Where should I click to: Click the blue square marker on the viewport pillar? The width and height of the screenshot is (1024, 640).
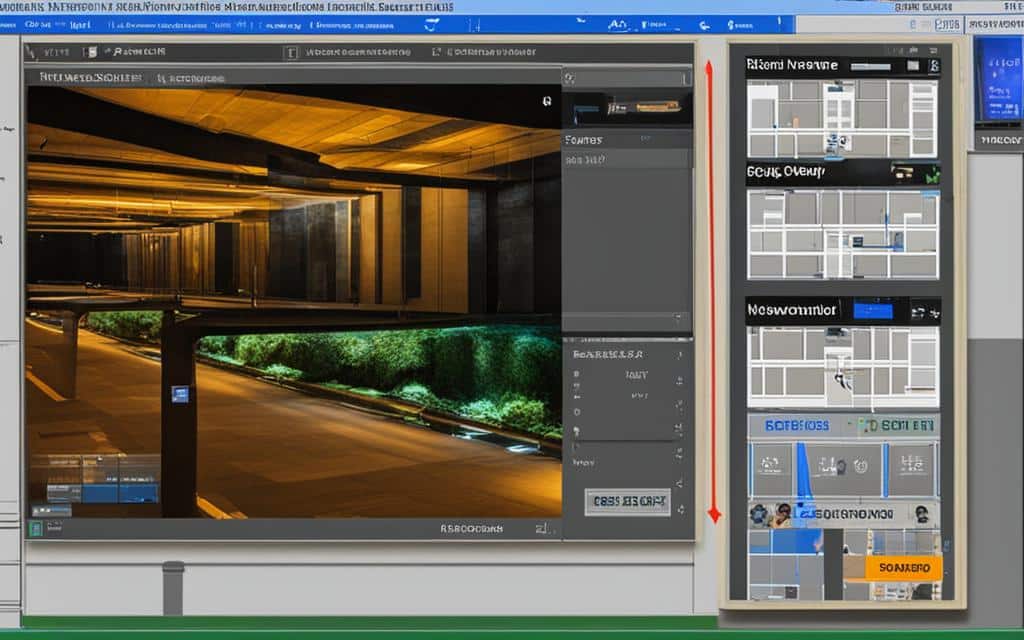tap(180, 394)
